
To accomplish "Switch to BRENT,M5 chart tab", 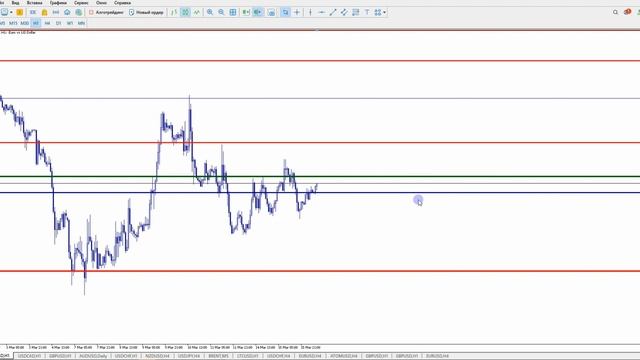I will (218, 356).
